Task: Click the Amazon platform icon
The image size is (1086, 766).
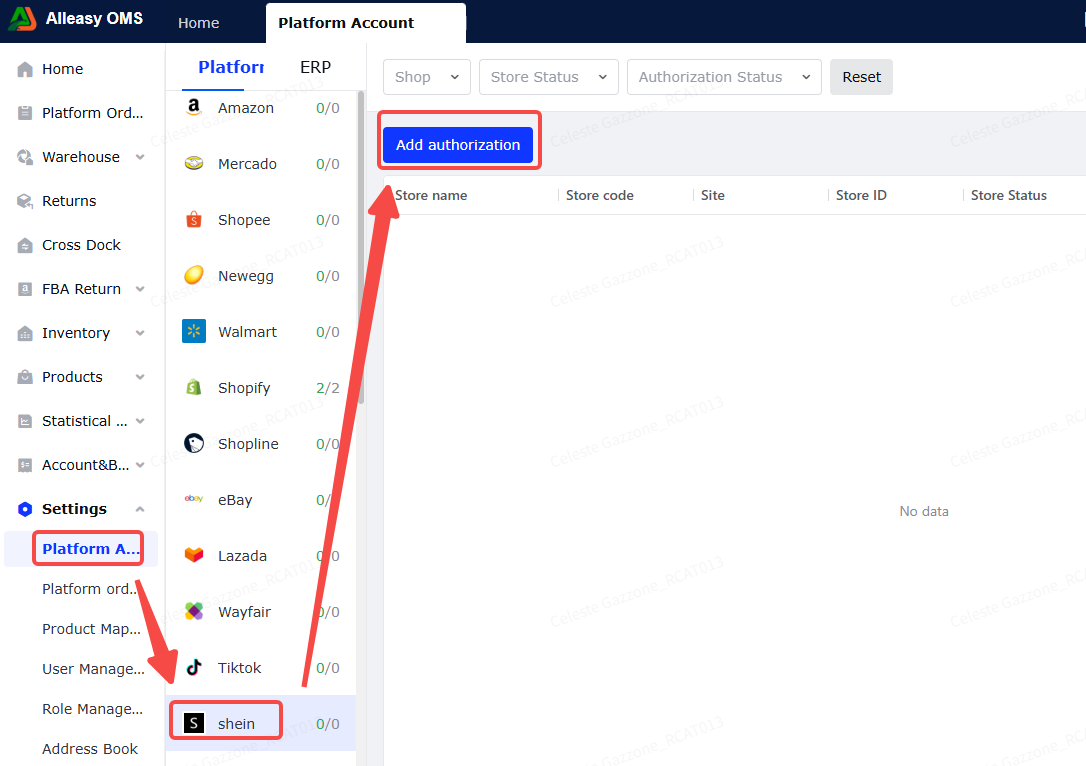Action: (194, 107)
